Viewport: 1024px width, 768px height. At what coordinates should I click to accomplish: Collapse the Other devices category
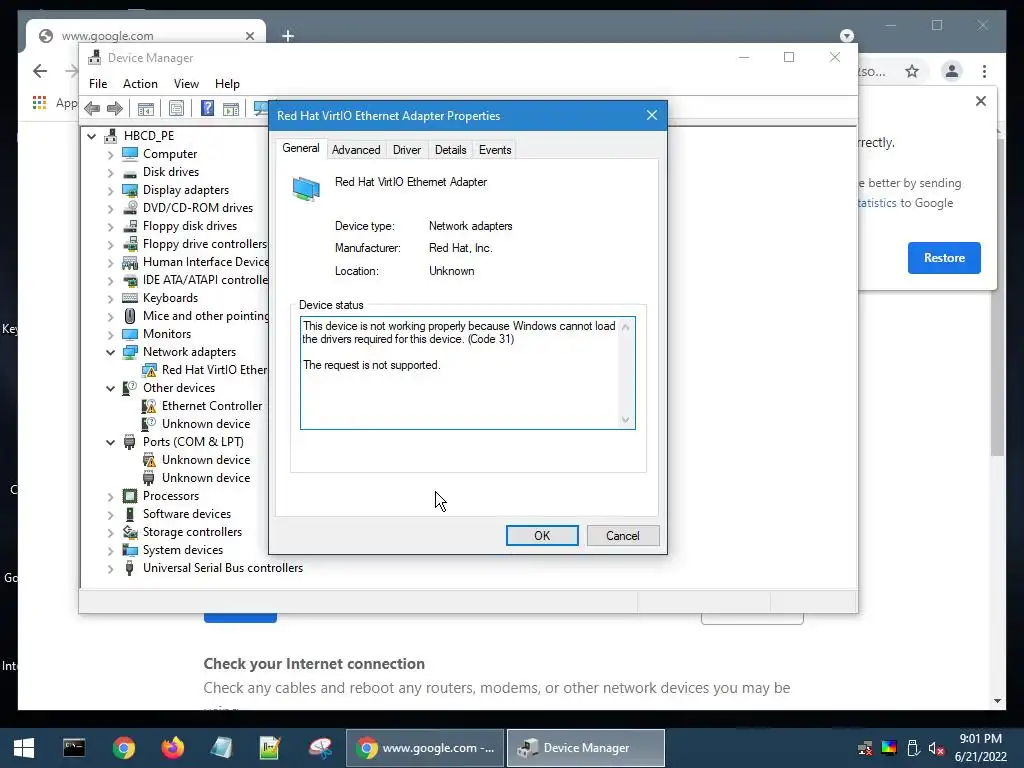coord(110,389)
